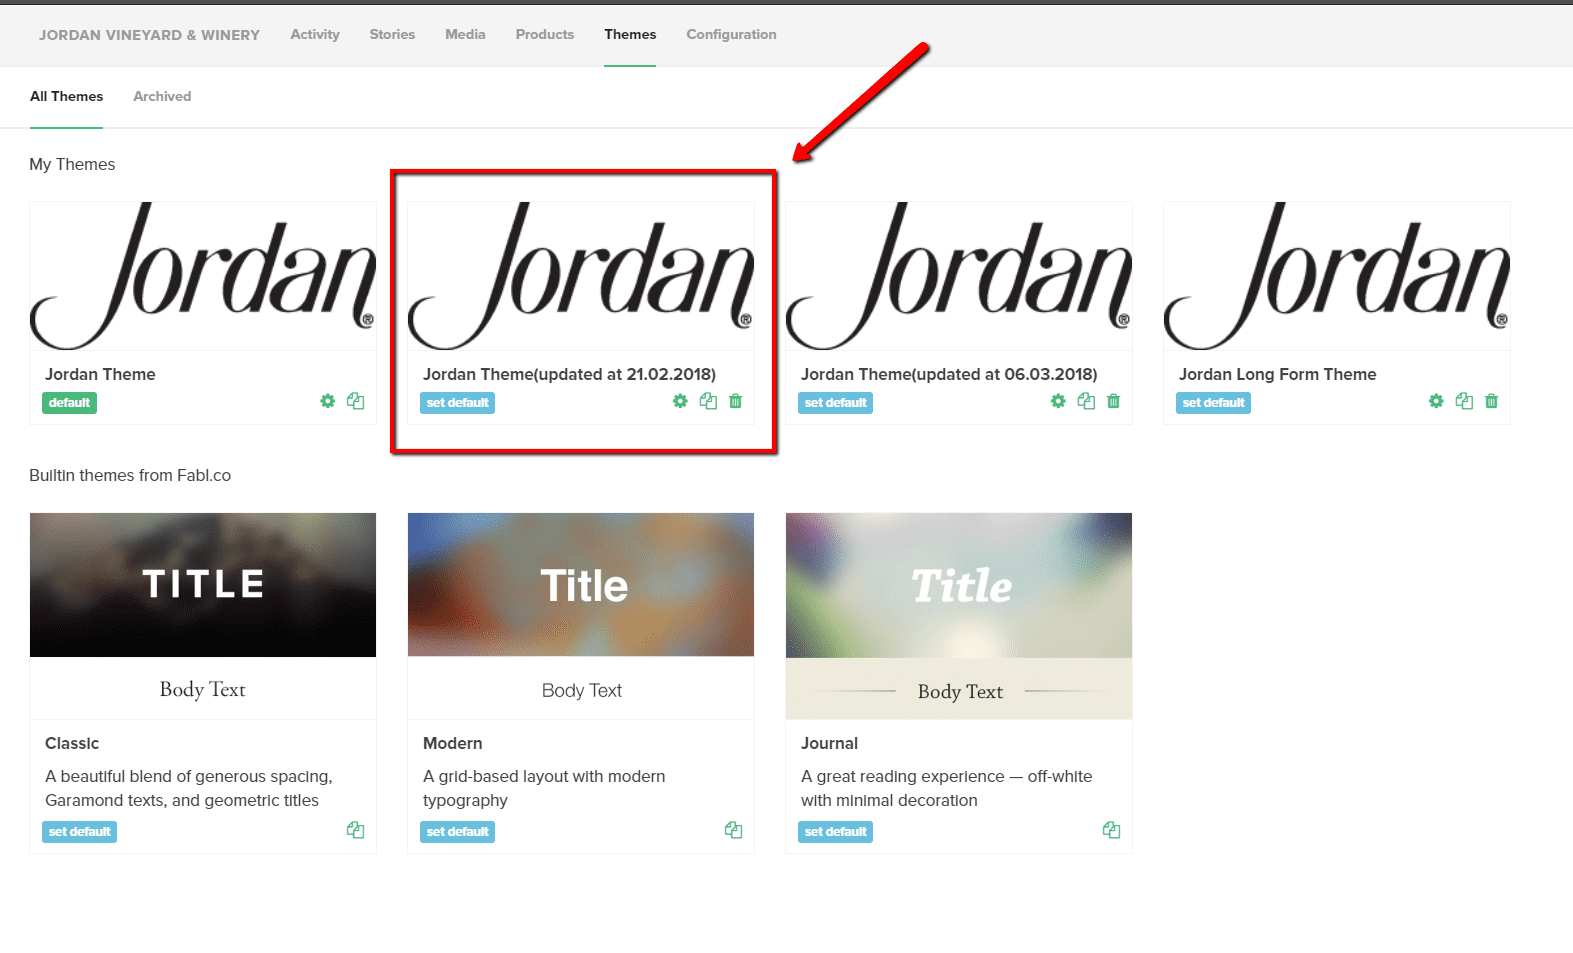Set theme updated 21.02.2018 as default
Image resolution: width=1573 pixels, height=953 pixels.
pyautogui.click(x=457, y=403)
